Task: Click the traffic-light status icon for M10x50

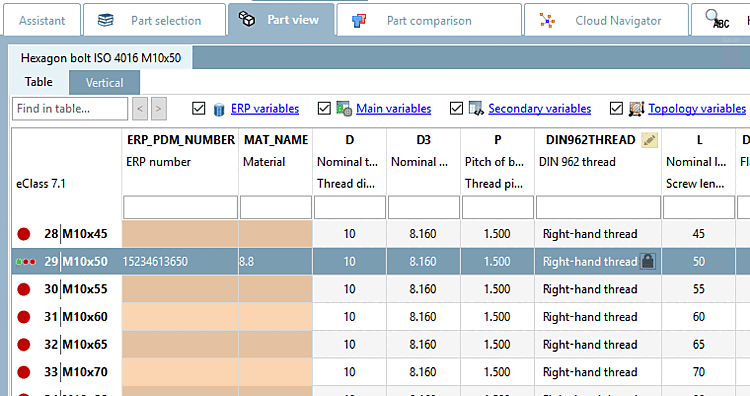Action: click(x=25, y=262)
